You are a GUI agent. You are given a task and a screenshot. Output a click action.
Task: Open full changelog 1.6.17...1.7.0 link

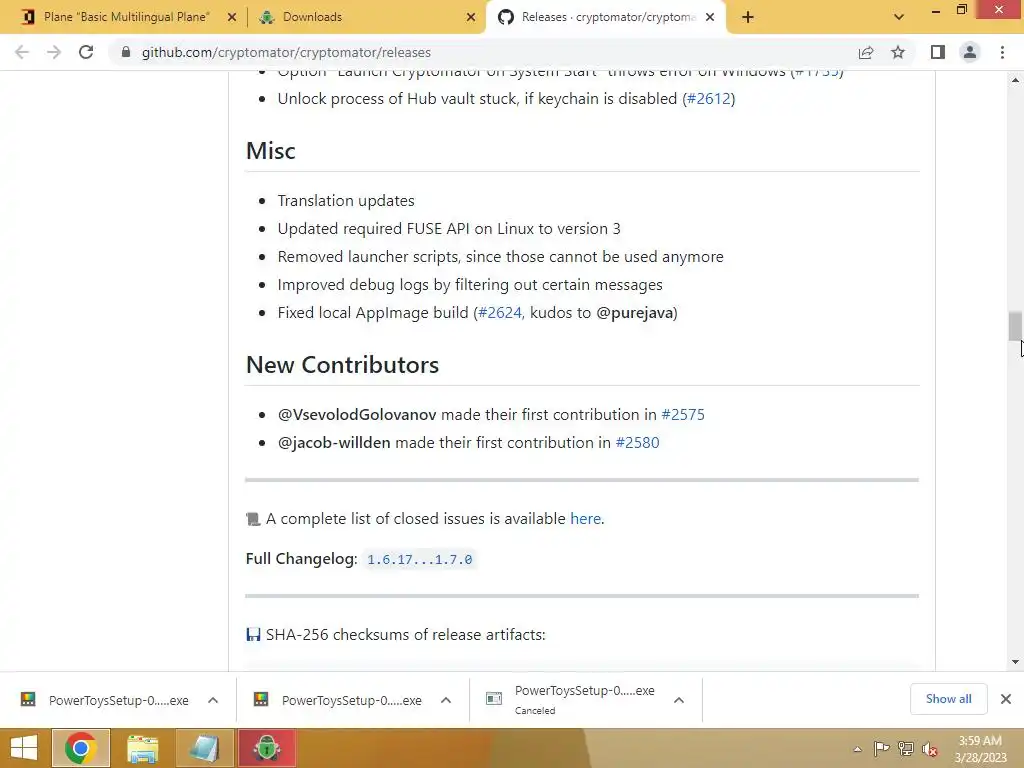[419, 560]
